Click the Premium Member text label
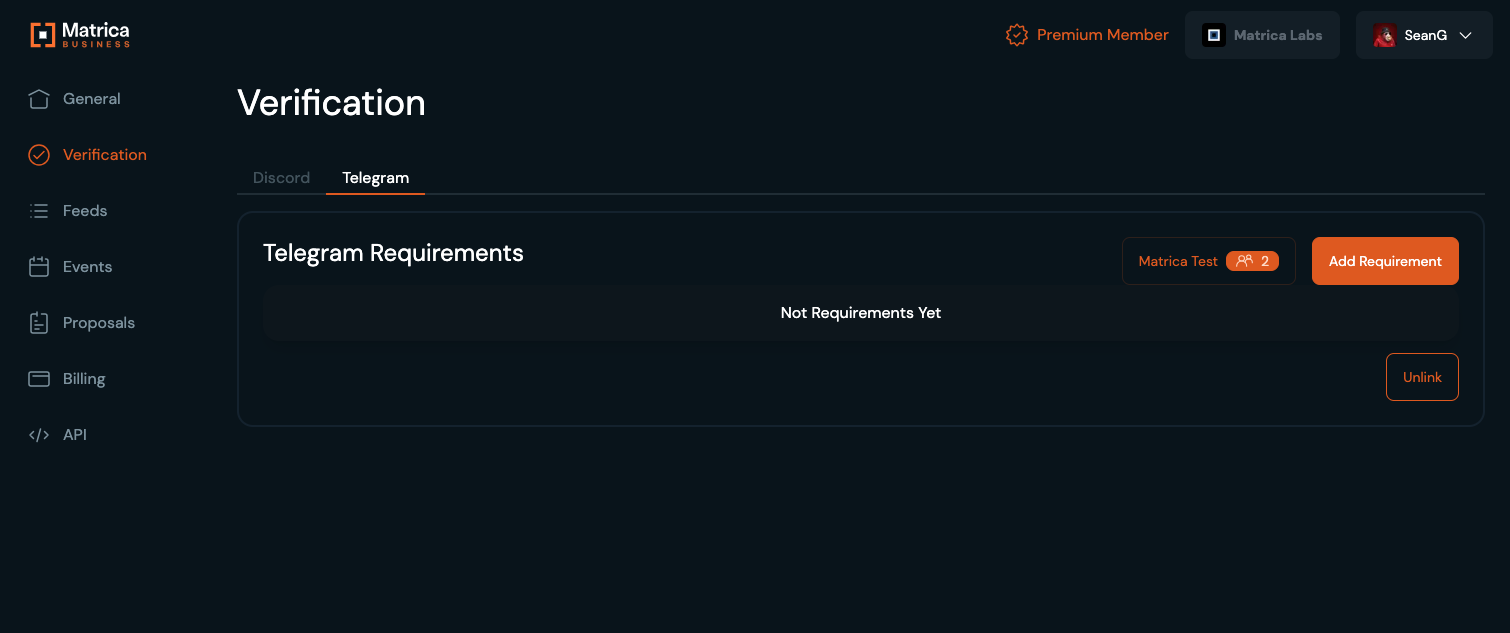 1102,35
